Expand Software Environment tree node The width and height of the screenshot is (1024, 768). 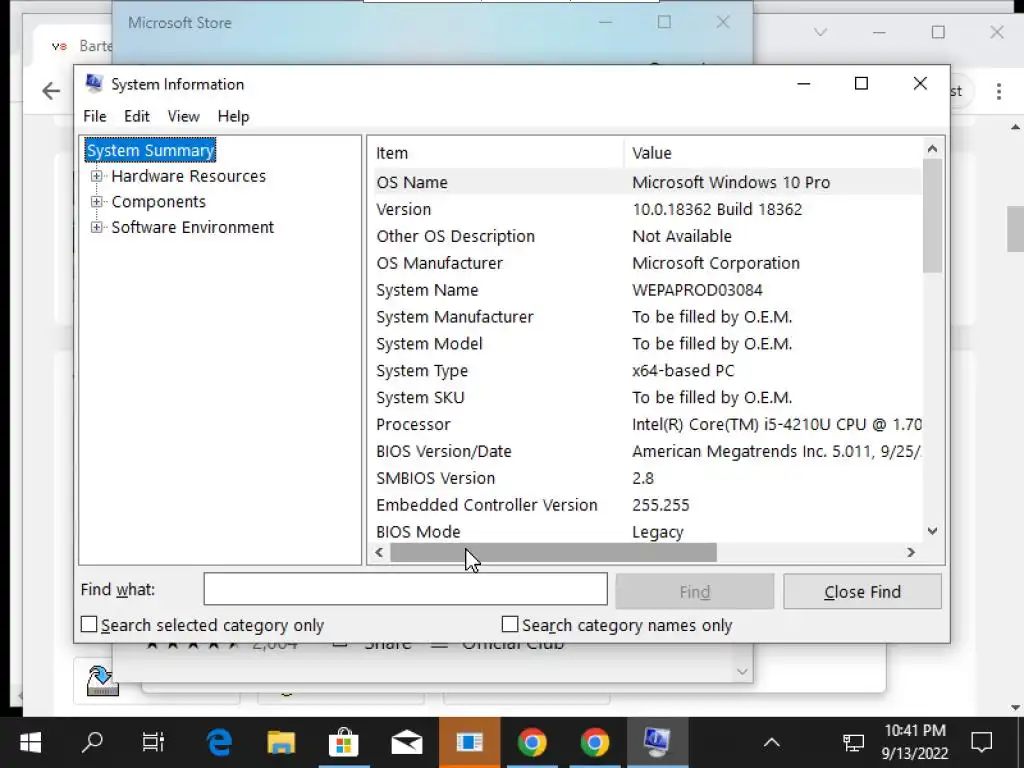click(97, 227)
